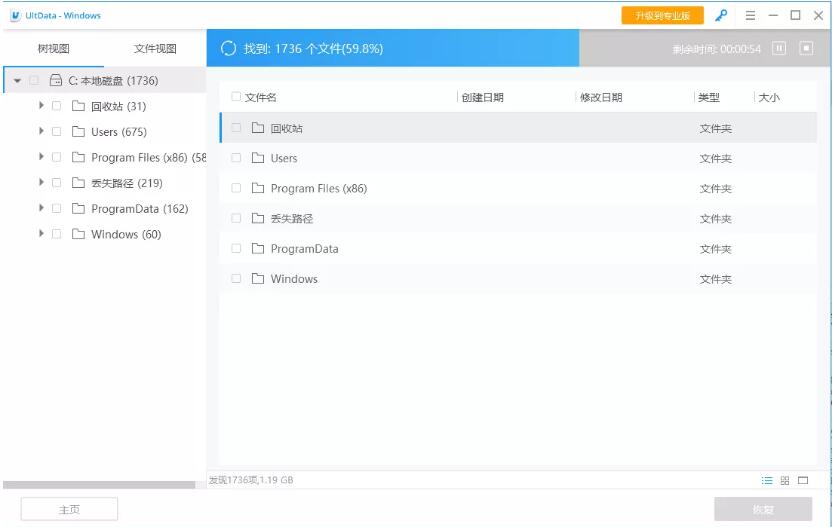Open the hamburger menu in title bar
This screenshot has width=838, height=527.
tap(749, 15)
